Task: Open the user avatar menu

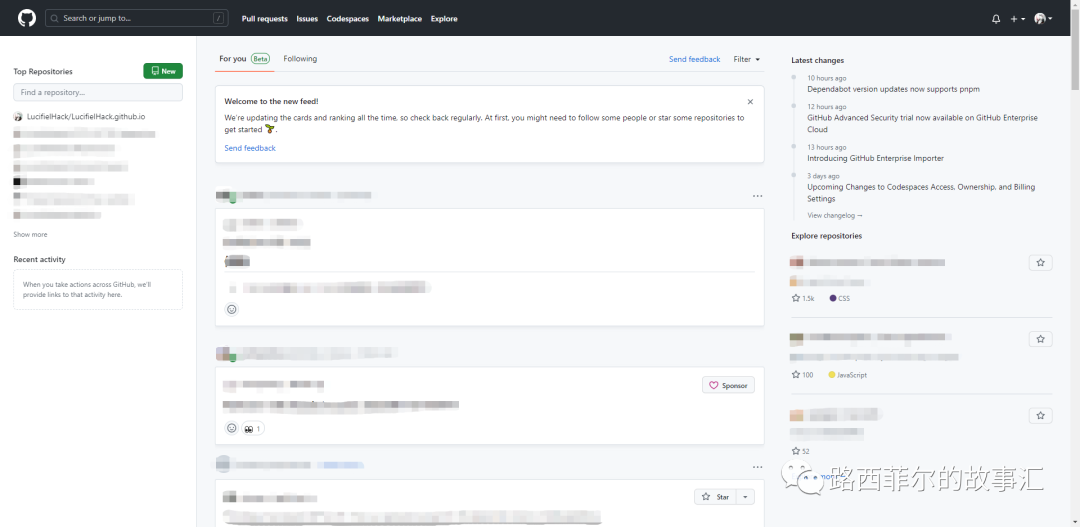Action: 1043,19
